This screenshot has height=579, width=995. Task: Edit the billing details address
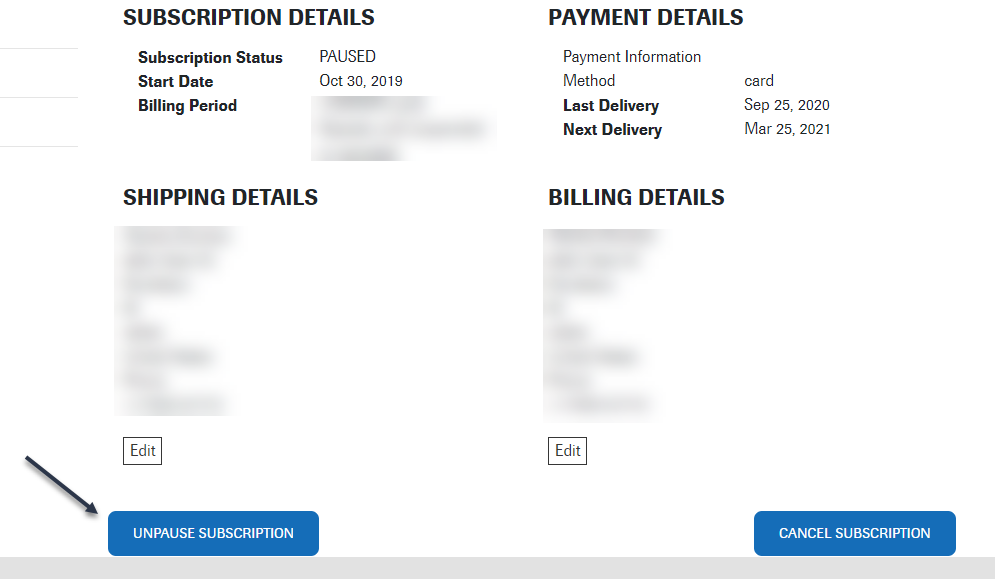tap(567, 451)
